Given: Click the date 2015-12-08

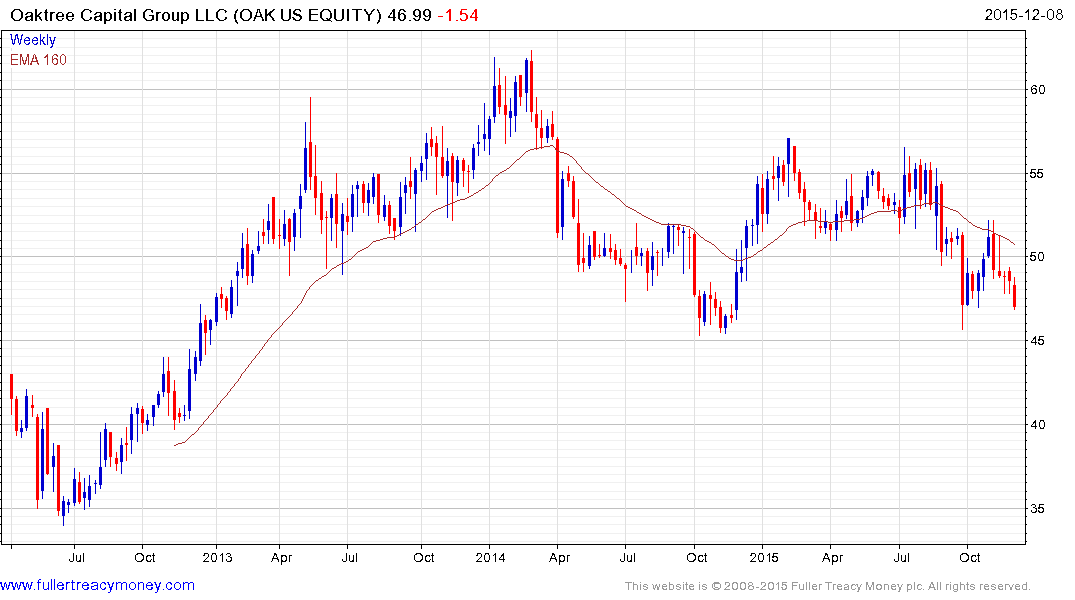Looking at the screenshot, I should coord(1024,15).
